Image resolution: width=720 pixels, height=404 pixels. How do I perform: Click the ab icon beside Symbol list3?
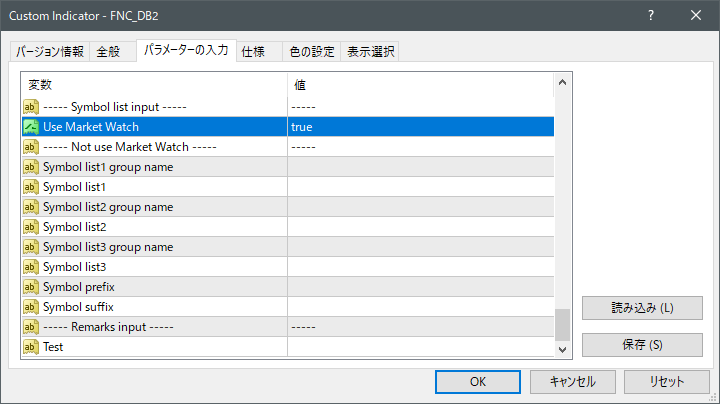31,267
